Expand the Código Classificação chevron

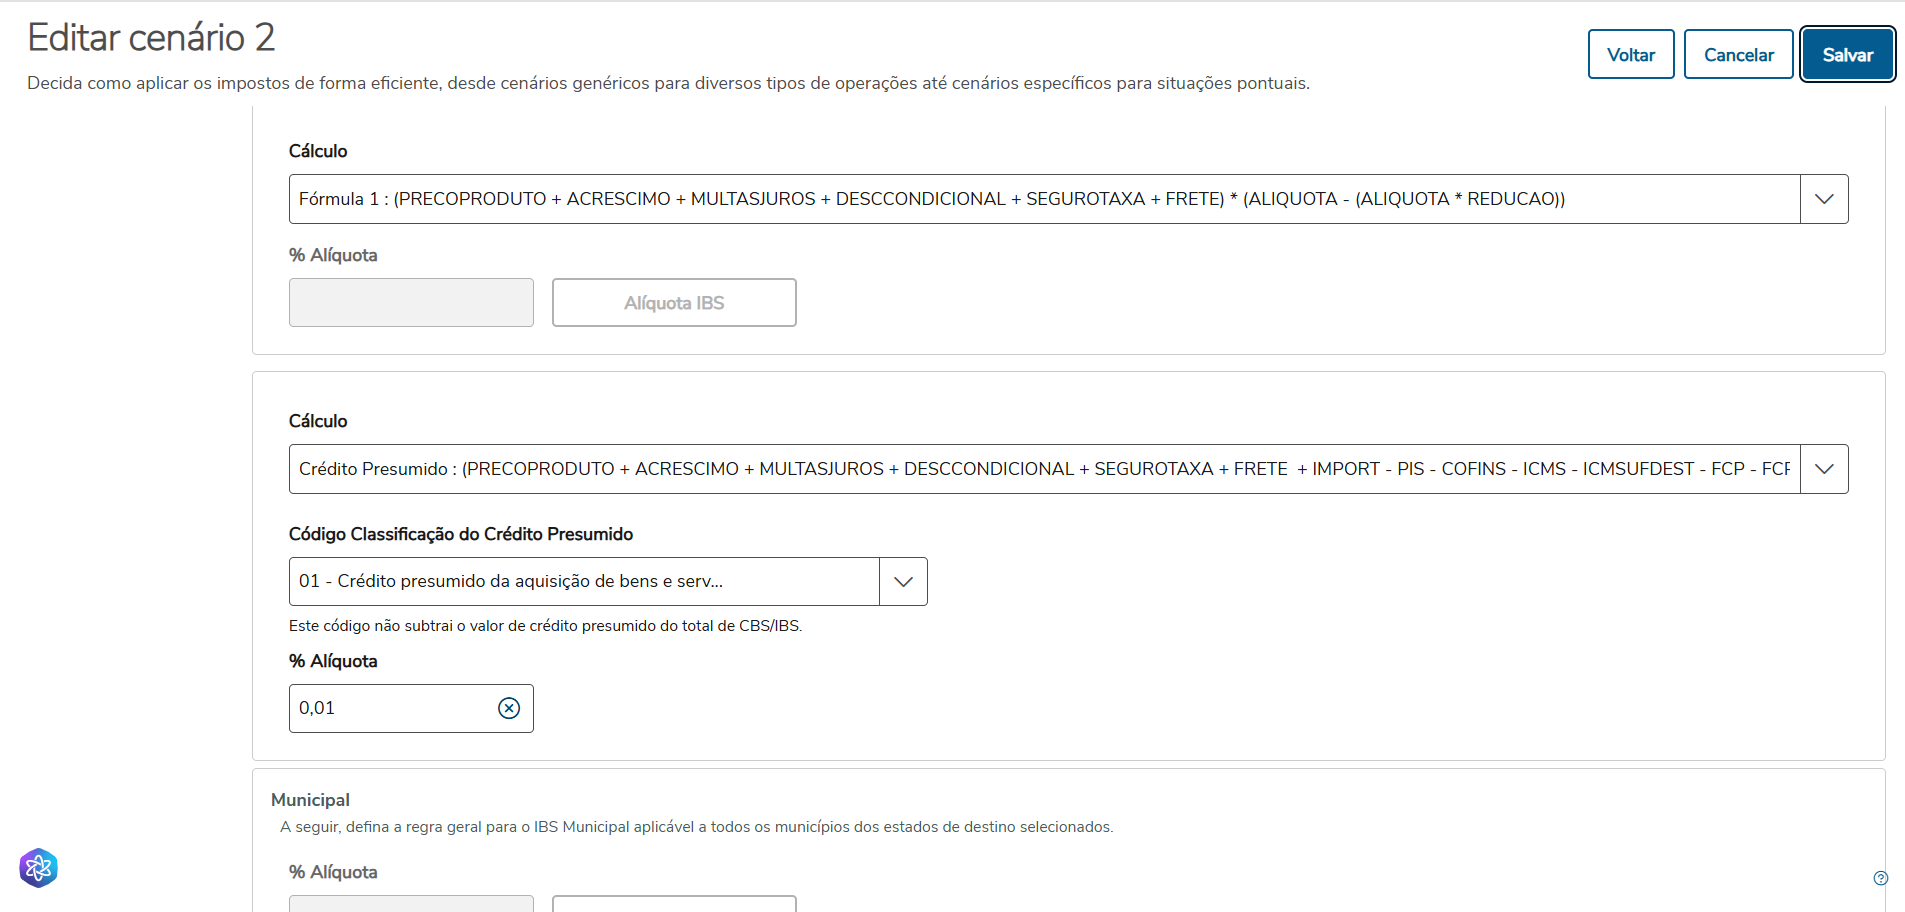(x=903, y=581)
